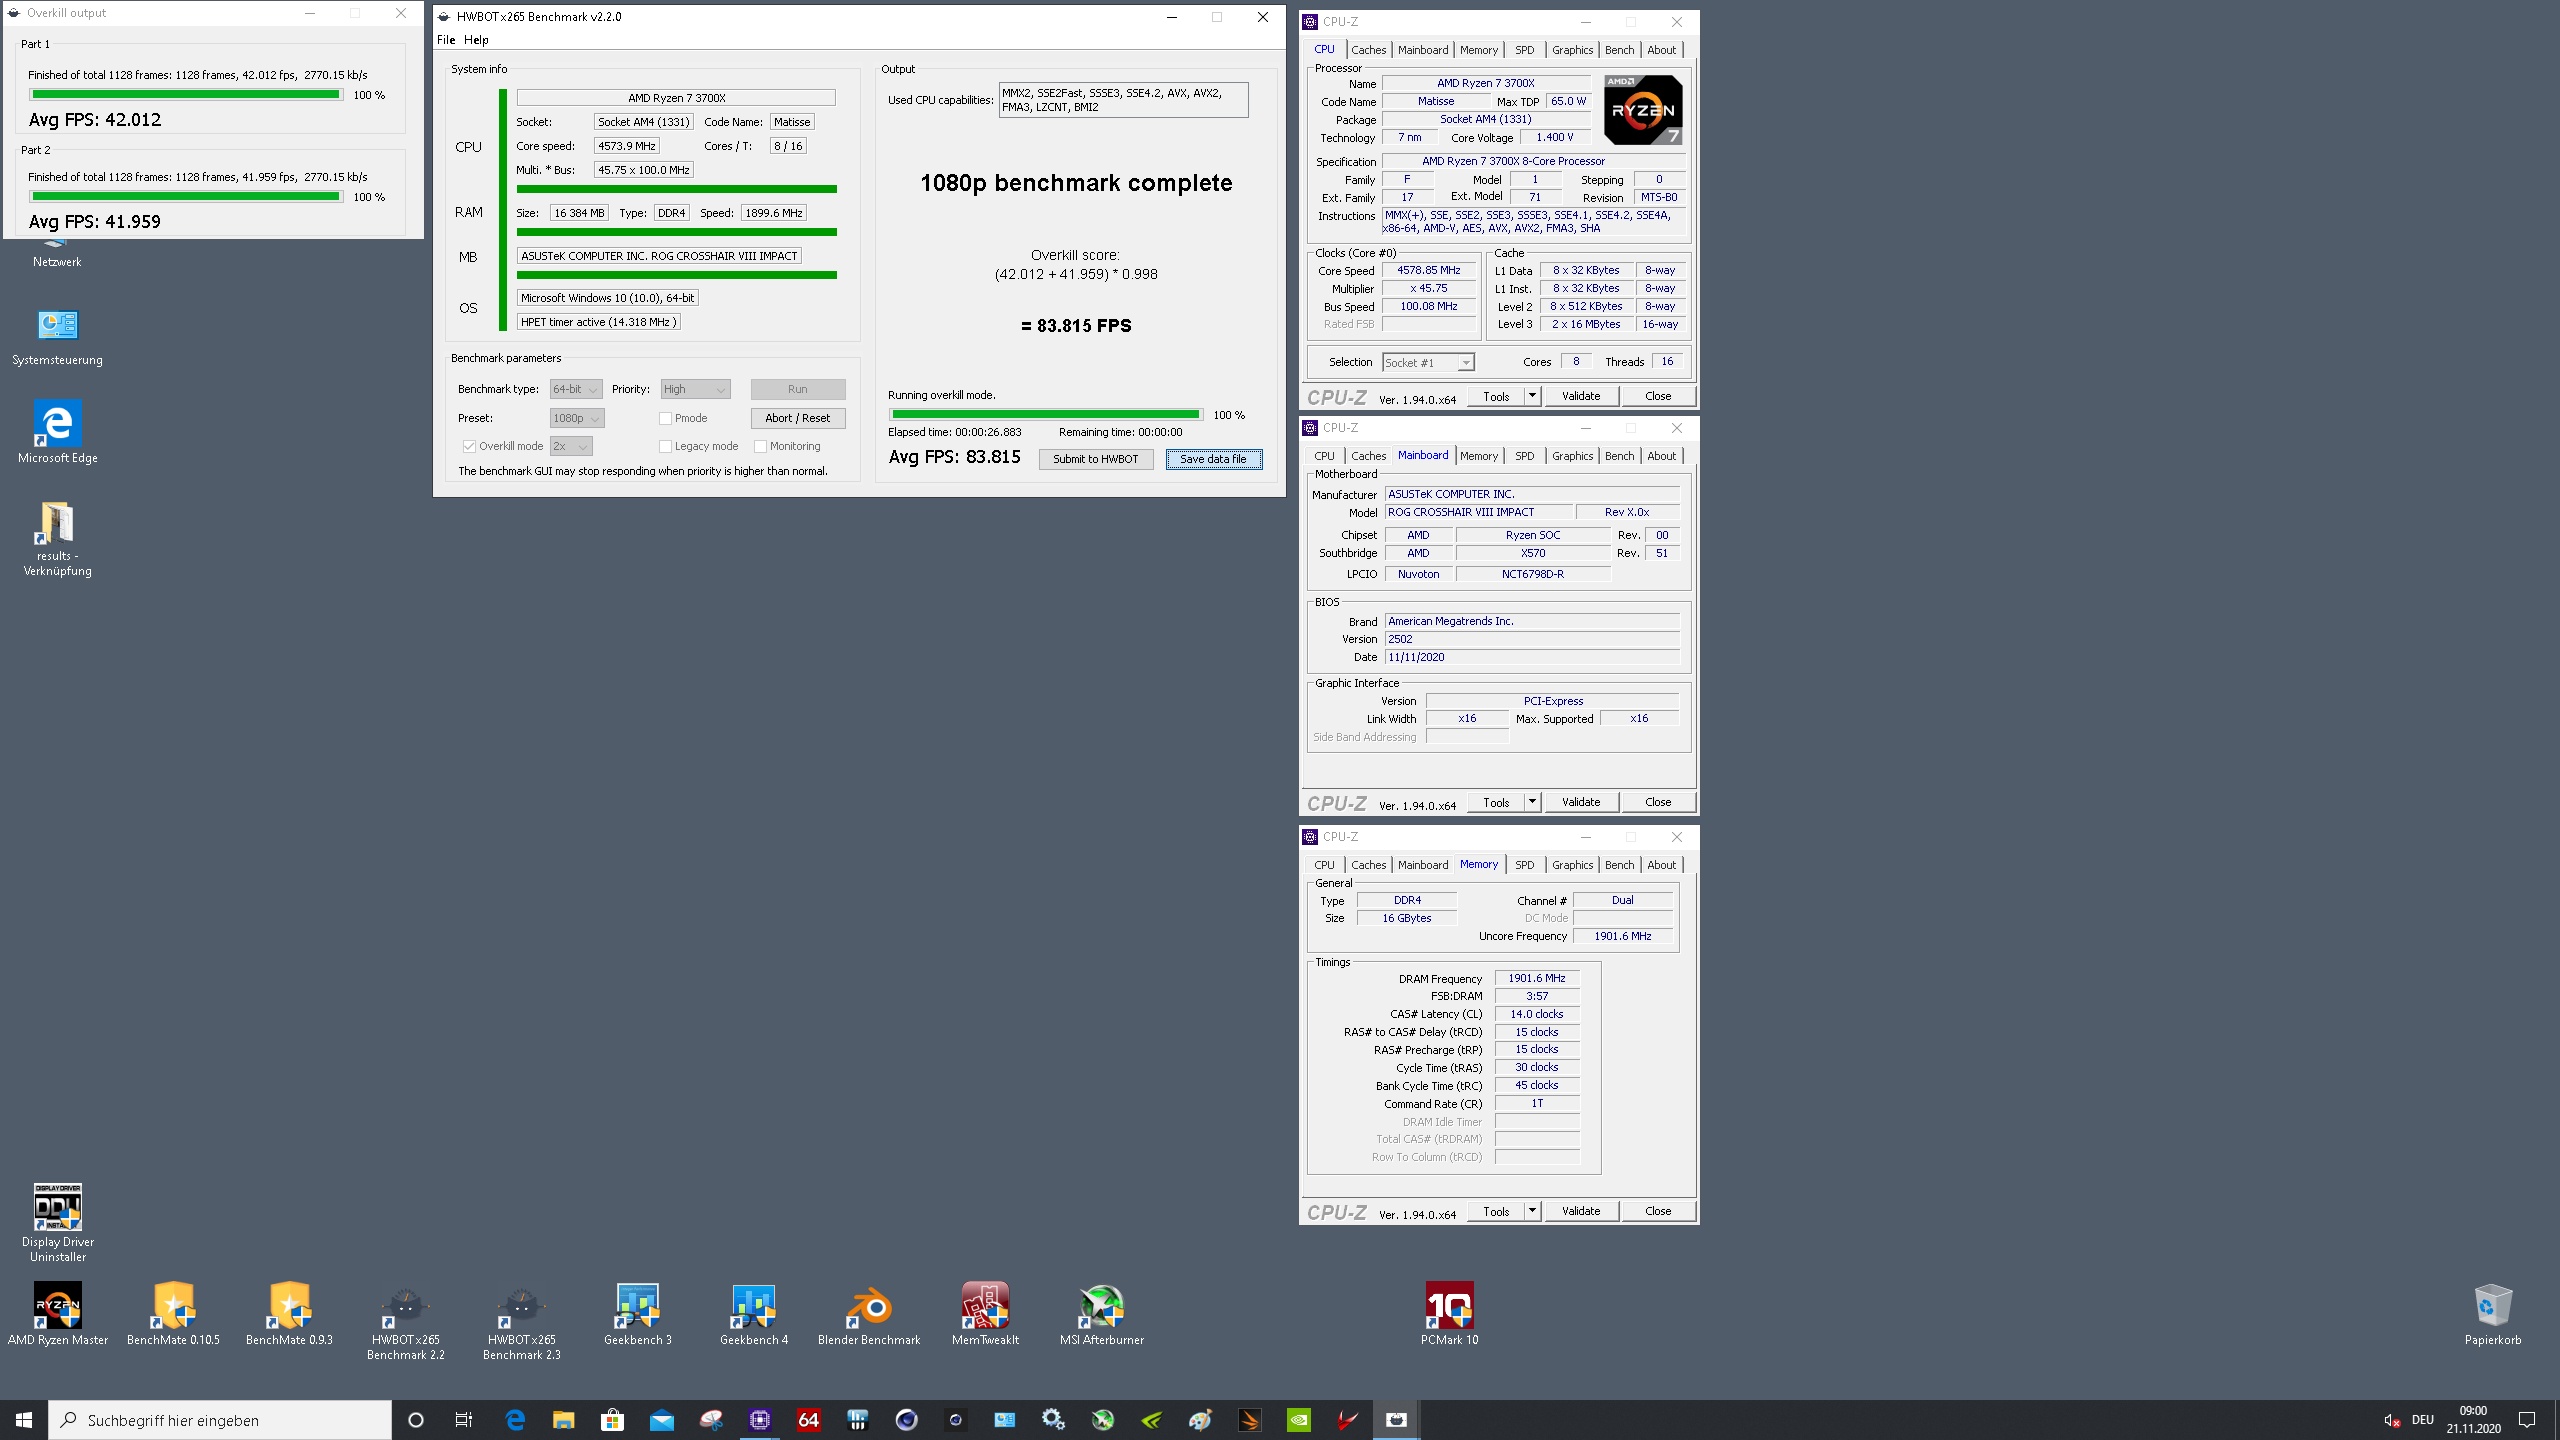Image resolution: width=2560 pixels, height=1440 pixels.
Task: Click the Part 2 green progress bar
Action: click(x=185, y=197)
